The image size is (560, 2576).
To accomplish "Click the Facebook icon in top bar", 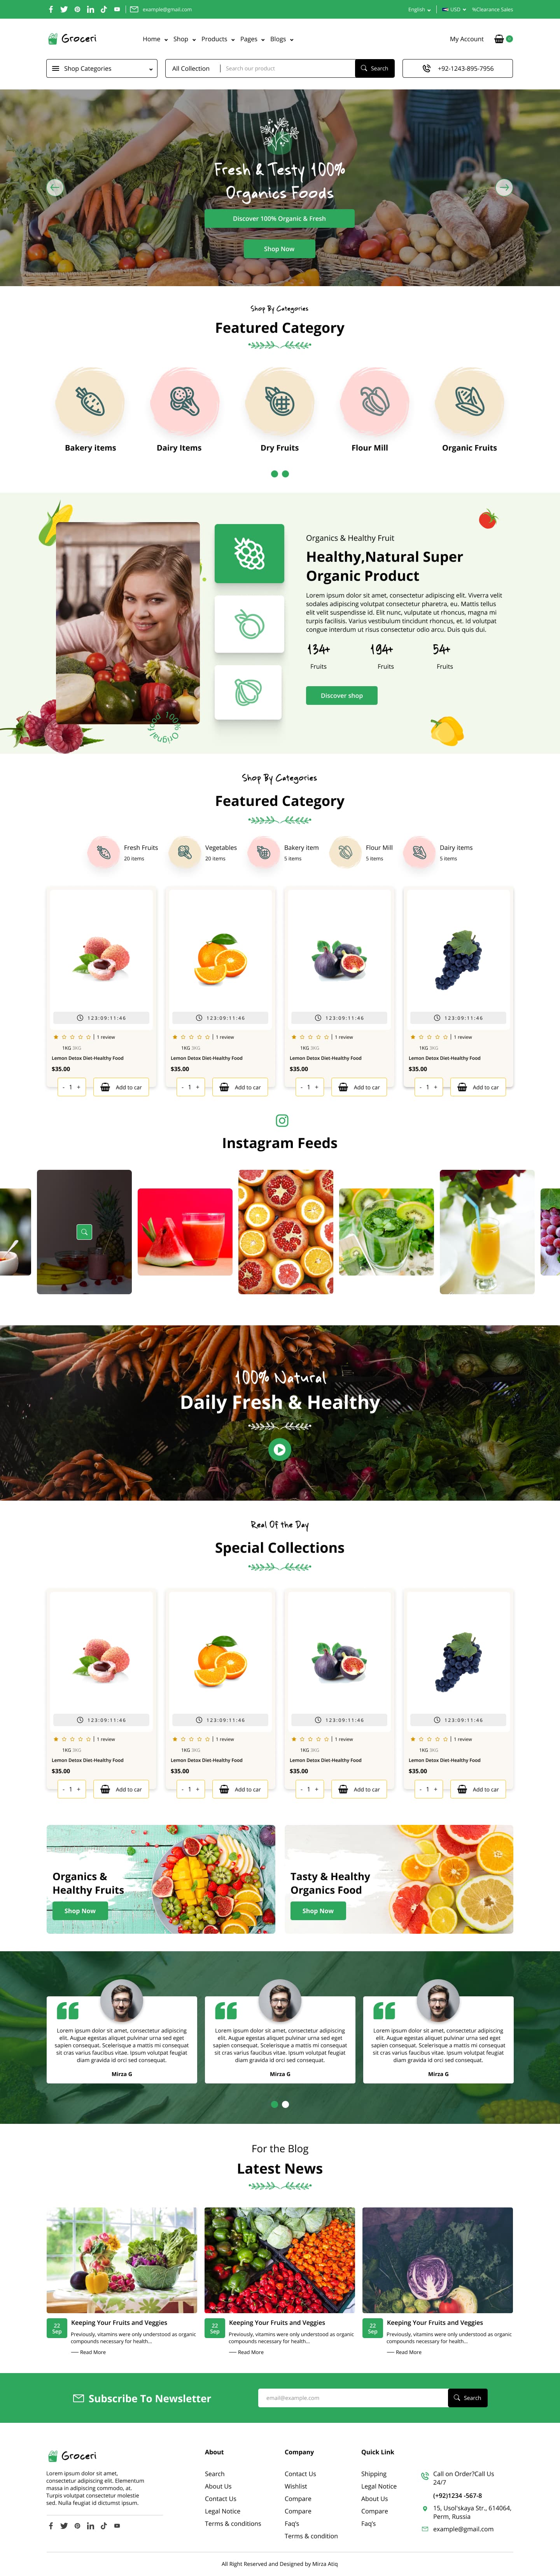I will pos(51,9).
